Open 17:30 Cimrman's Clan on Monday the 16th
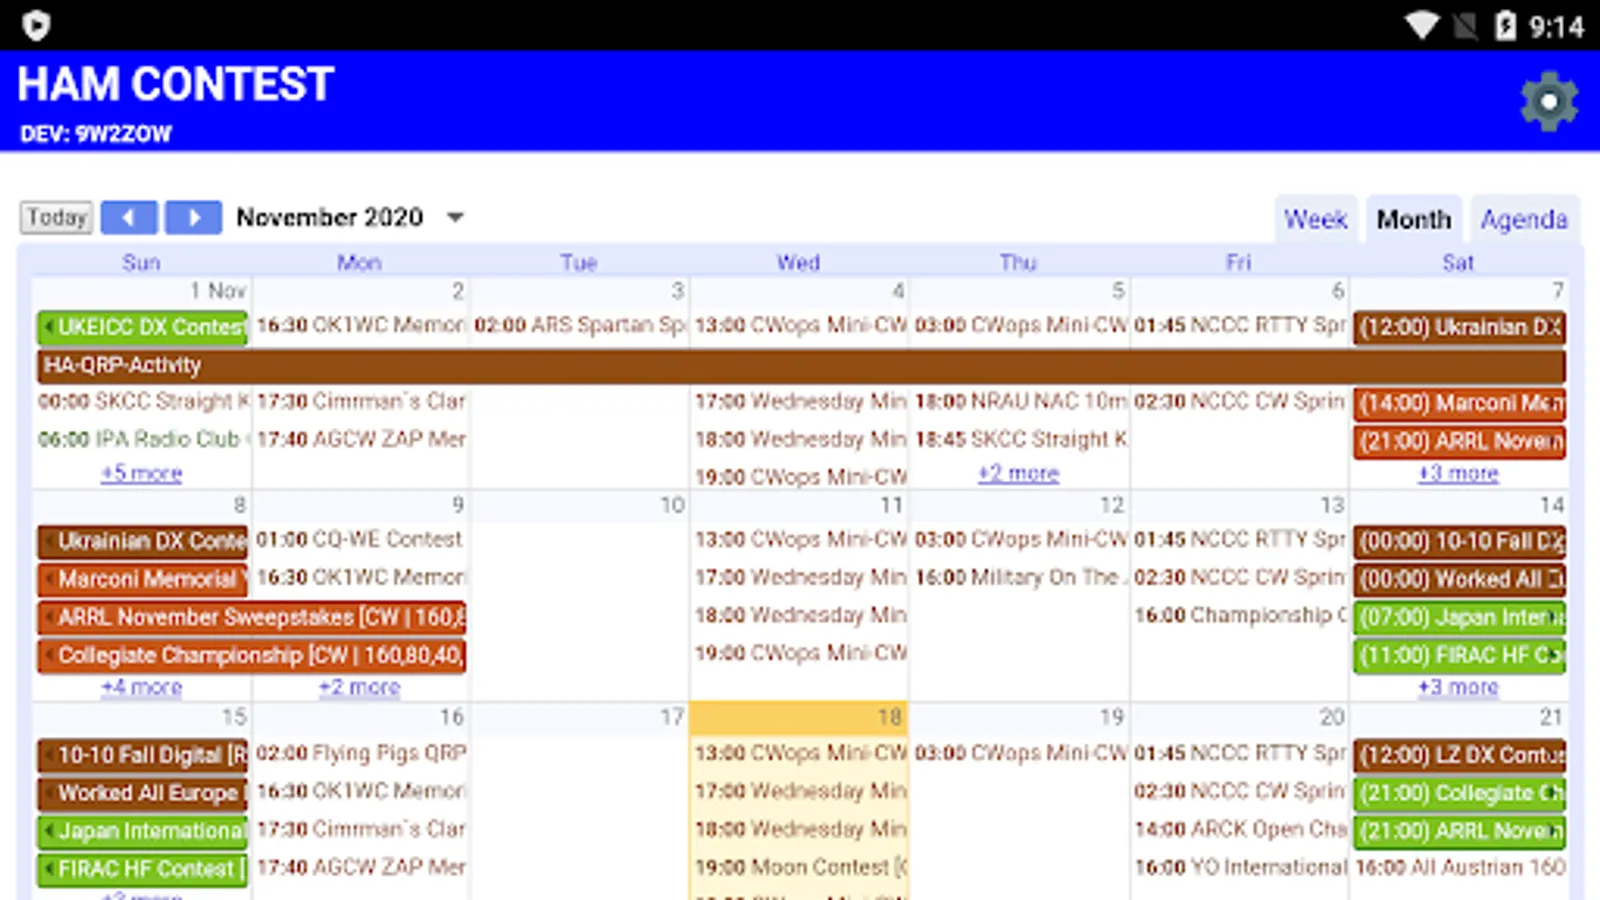 [361, 829]
